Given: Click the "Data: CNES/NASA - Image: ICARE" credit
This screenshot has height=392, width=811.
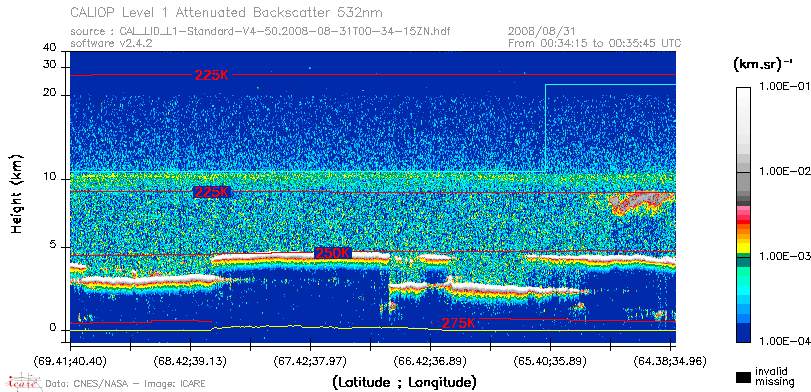Looking at the screenshot, I should [126, 384].
